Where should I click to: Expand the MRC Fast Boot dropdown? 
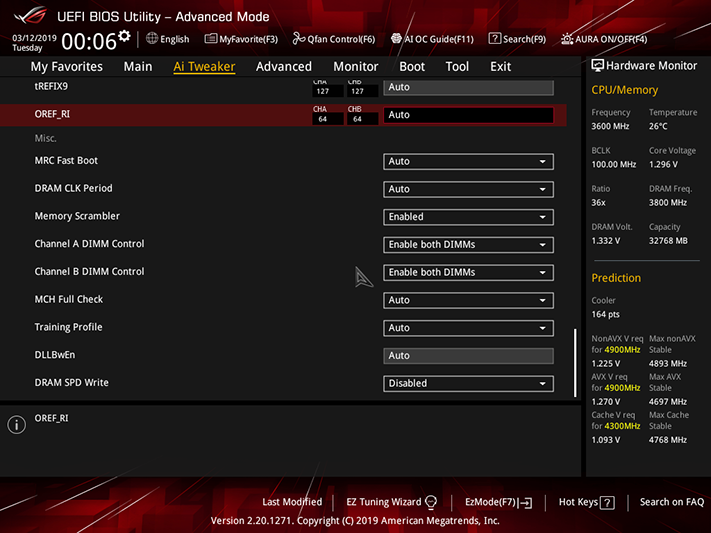(468, 161)
